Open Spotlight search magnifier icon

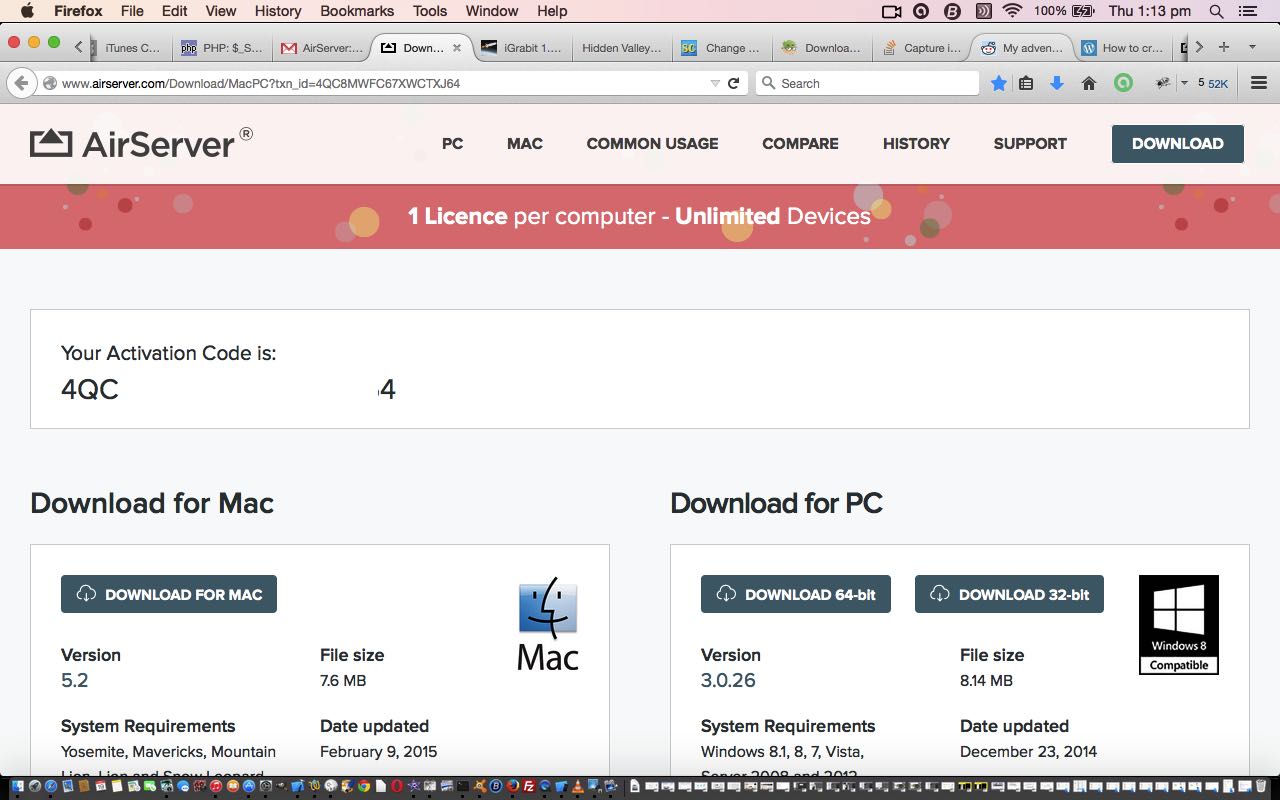click(x=1216, y=11)
